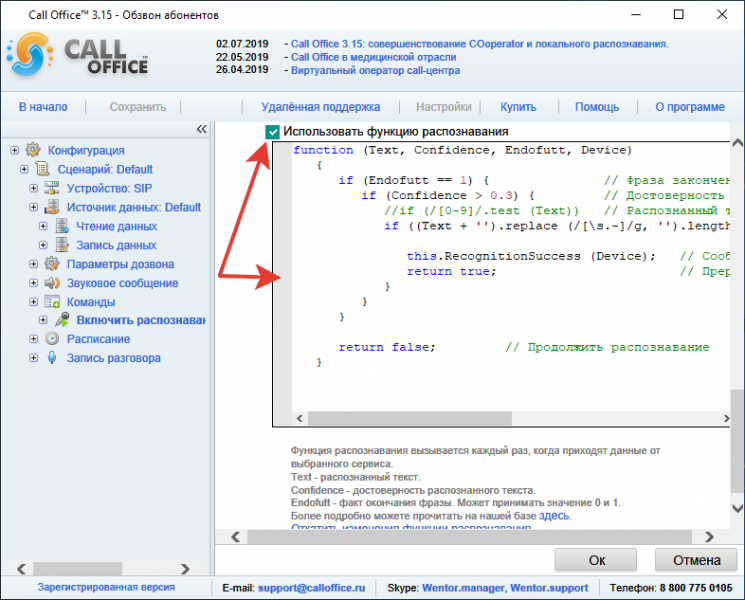Image resolution: width=745 pixels, height=600 pixels.
Task: Click the Запись разговора microphone icon
Action: [x=52, y=358]
